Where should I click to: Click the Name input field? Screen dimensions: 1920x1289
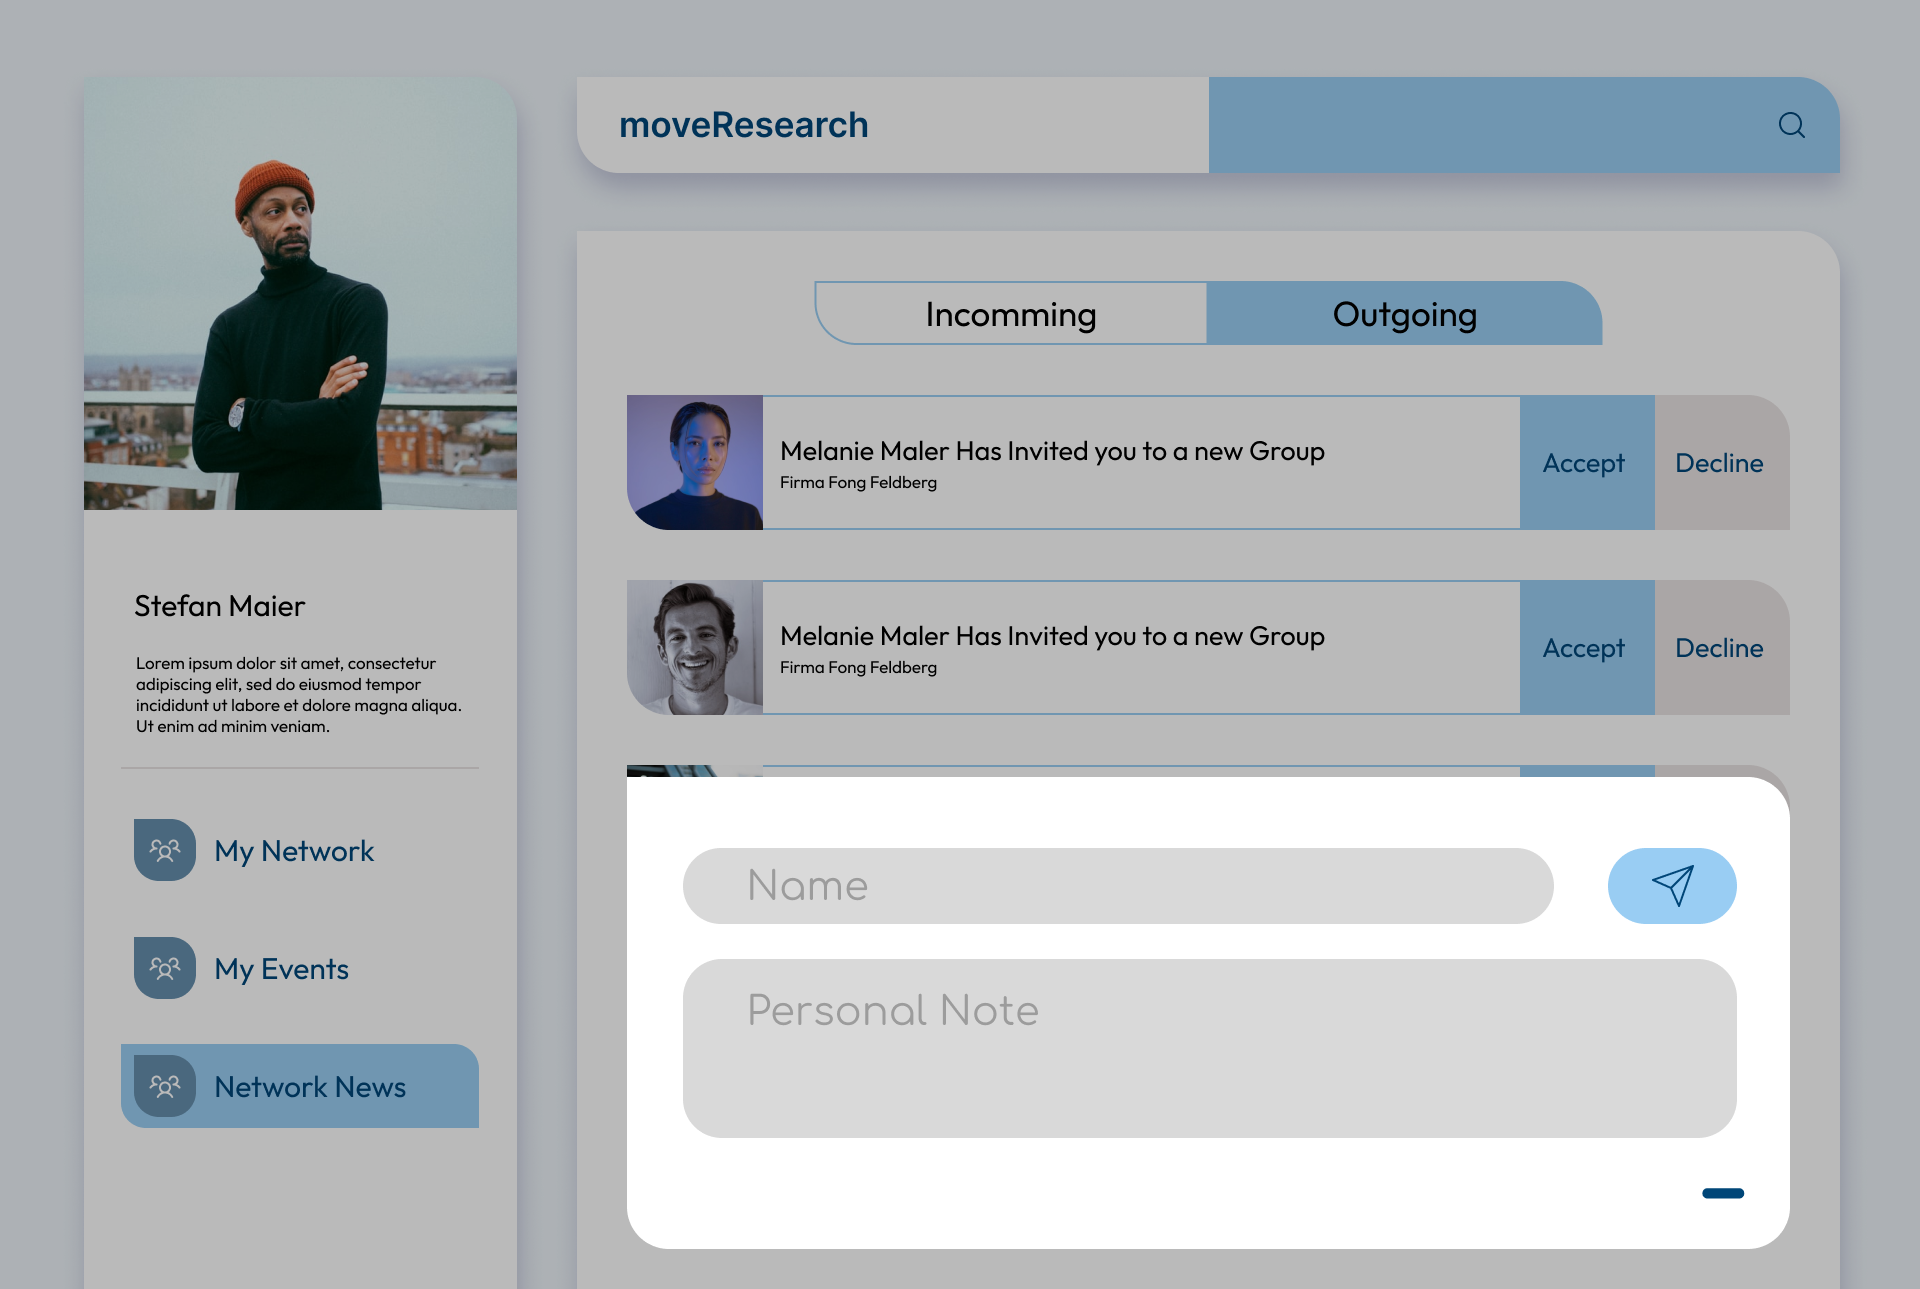tap(1117, 886)
